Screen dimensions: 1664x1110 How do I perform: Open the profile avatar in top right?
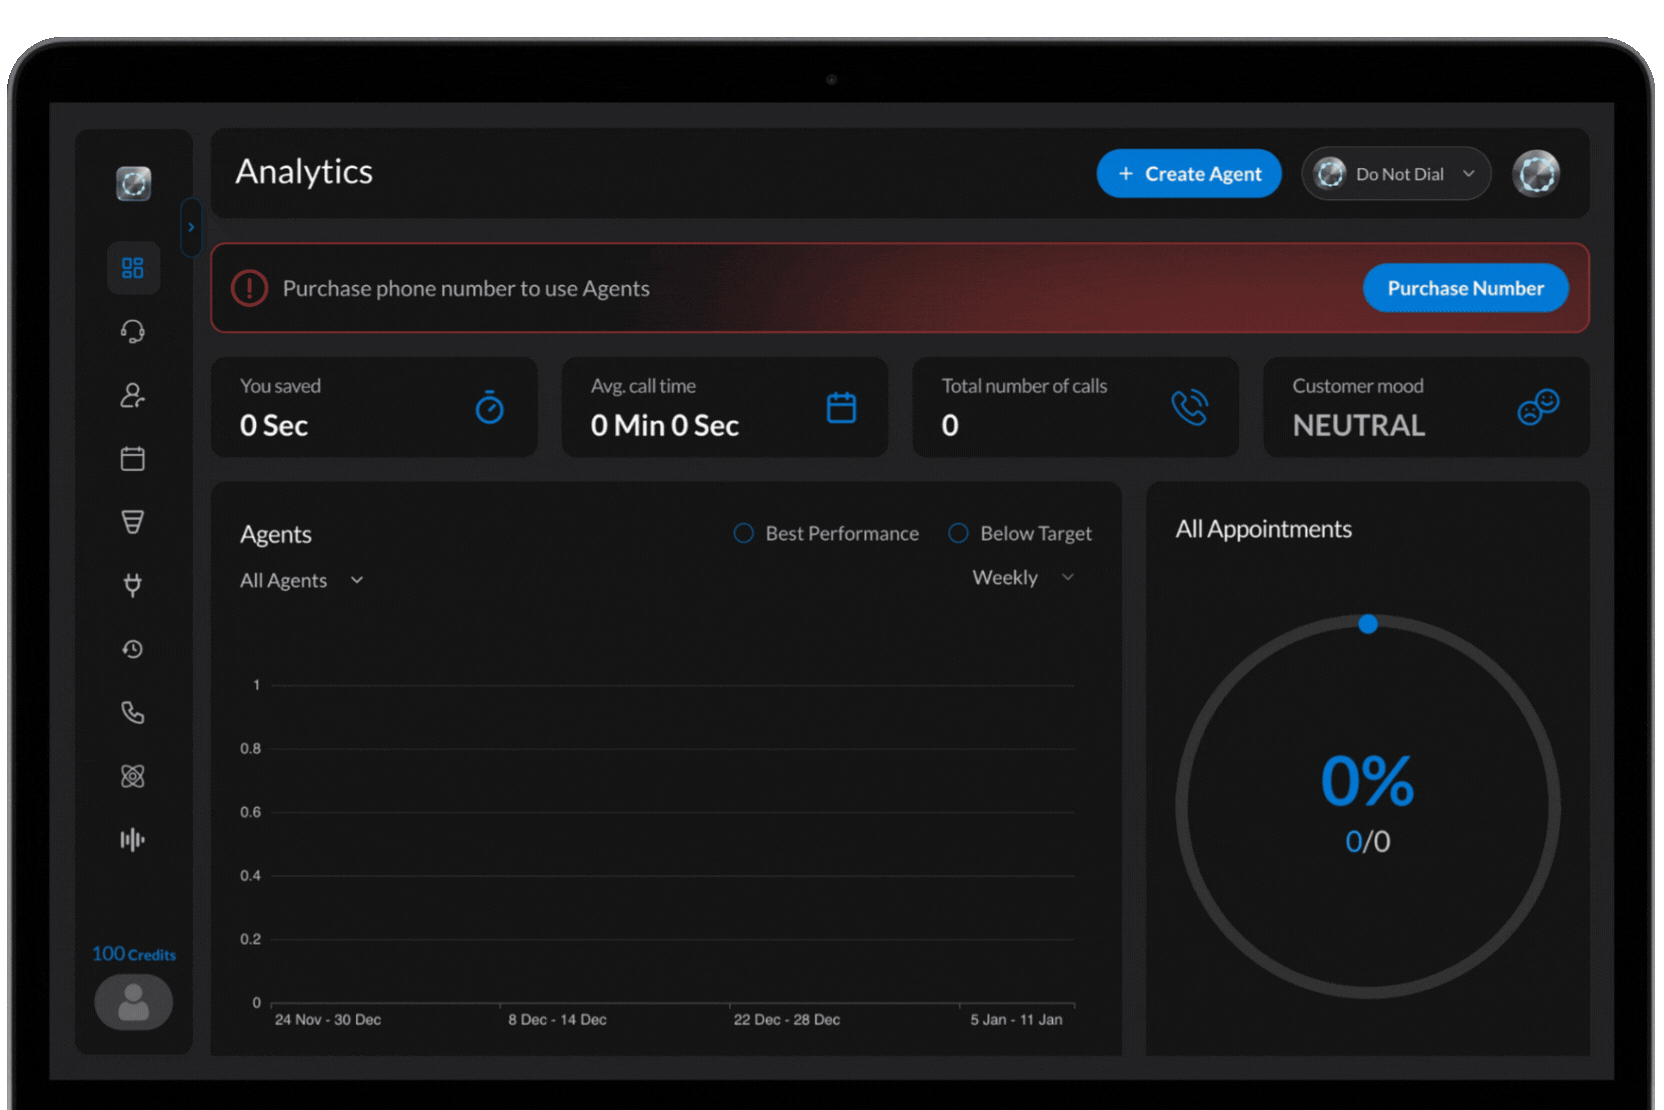point(1536,174)
